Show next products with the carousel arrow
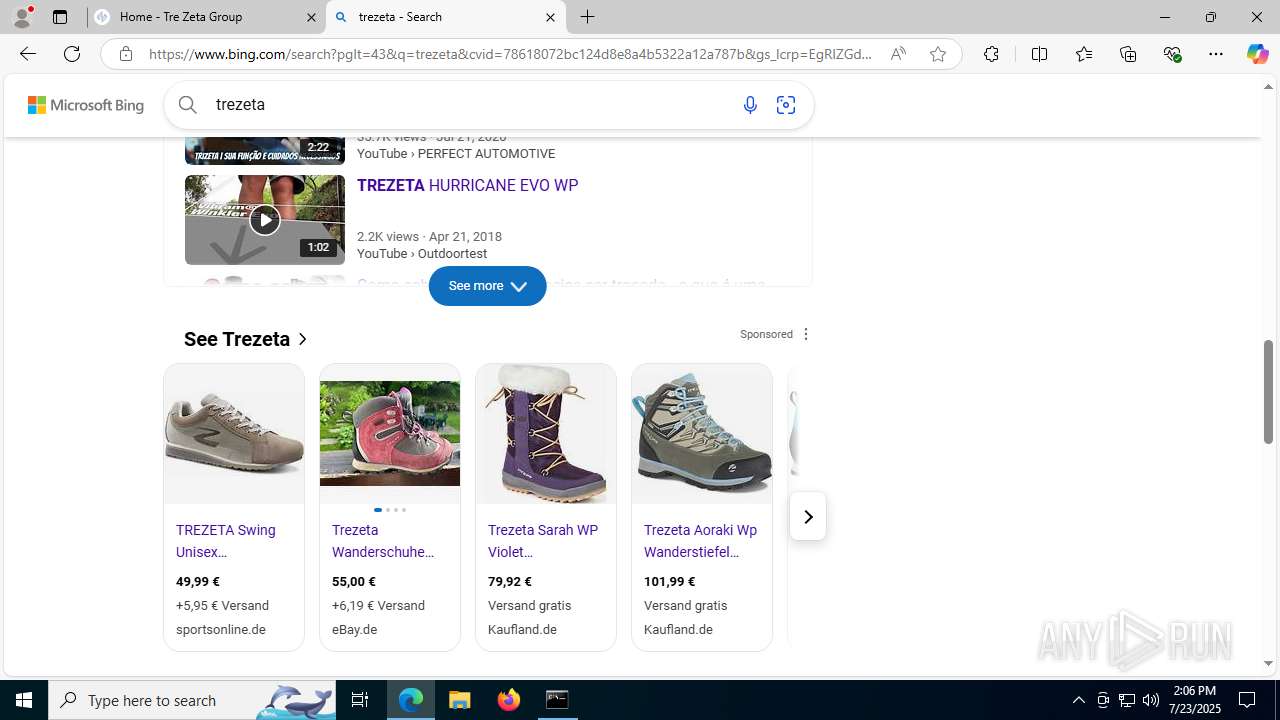The height and width of the screenshot is (720, 1280). [x=808, y=517]
